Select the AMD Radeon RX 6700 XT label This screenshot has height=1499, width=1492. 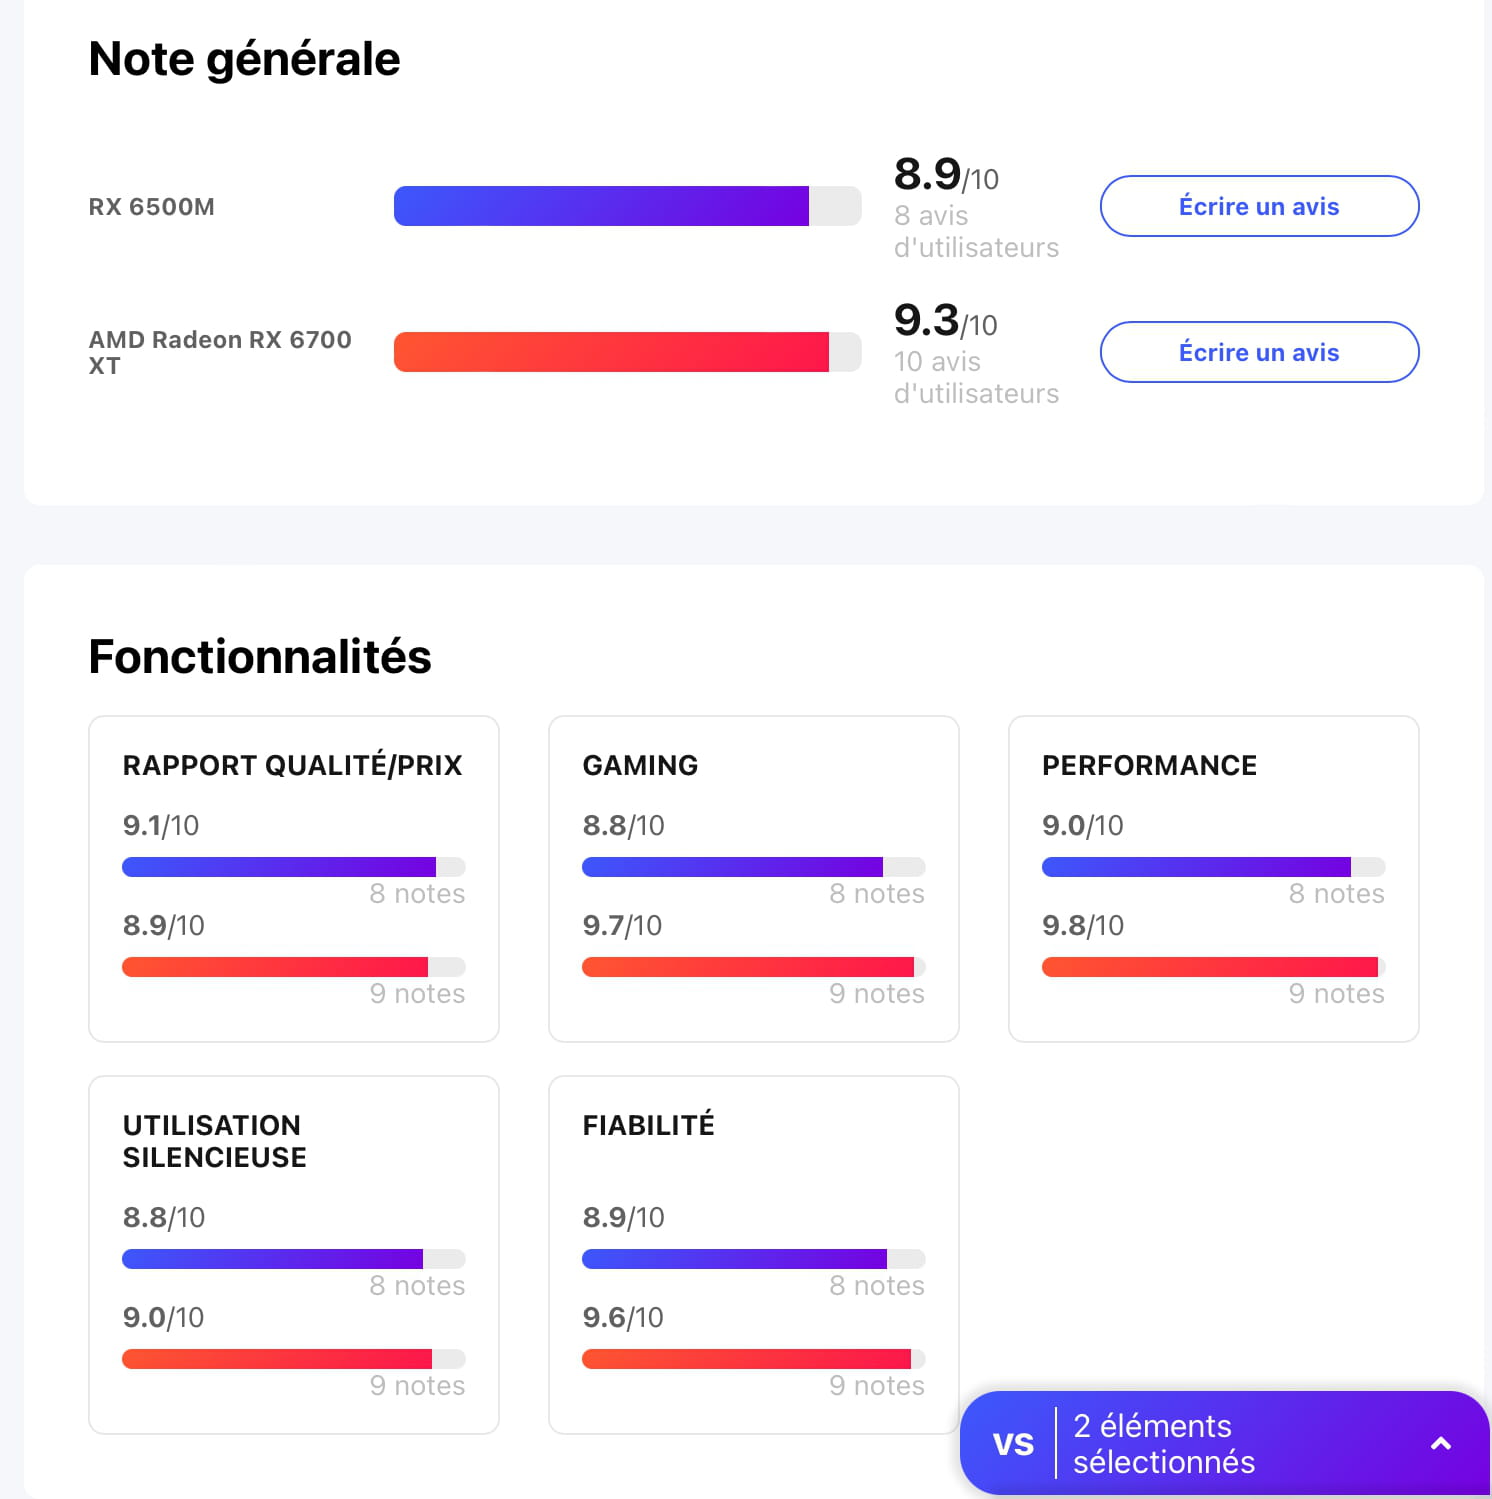click(220, 352)
